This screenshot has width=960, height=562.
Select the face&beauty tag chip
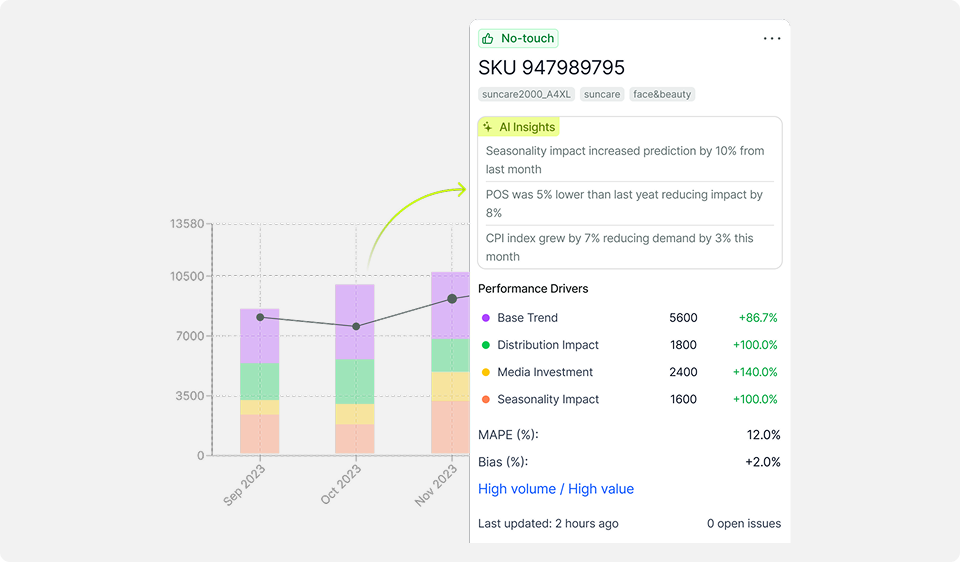coord(662,94)
